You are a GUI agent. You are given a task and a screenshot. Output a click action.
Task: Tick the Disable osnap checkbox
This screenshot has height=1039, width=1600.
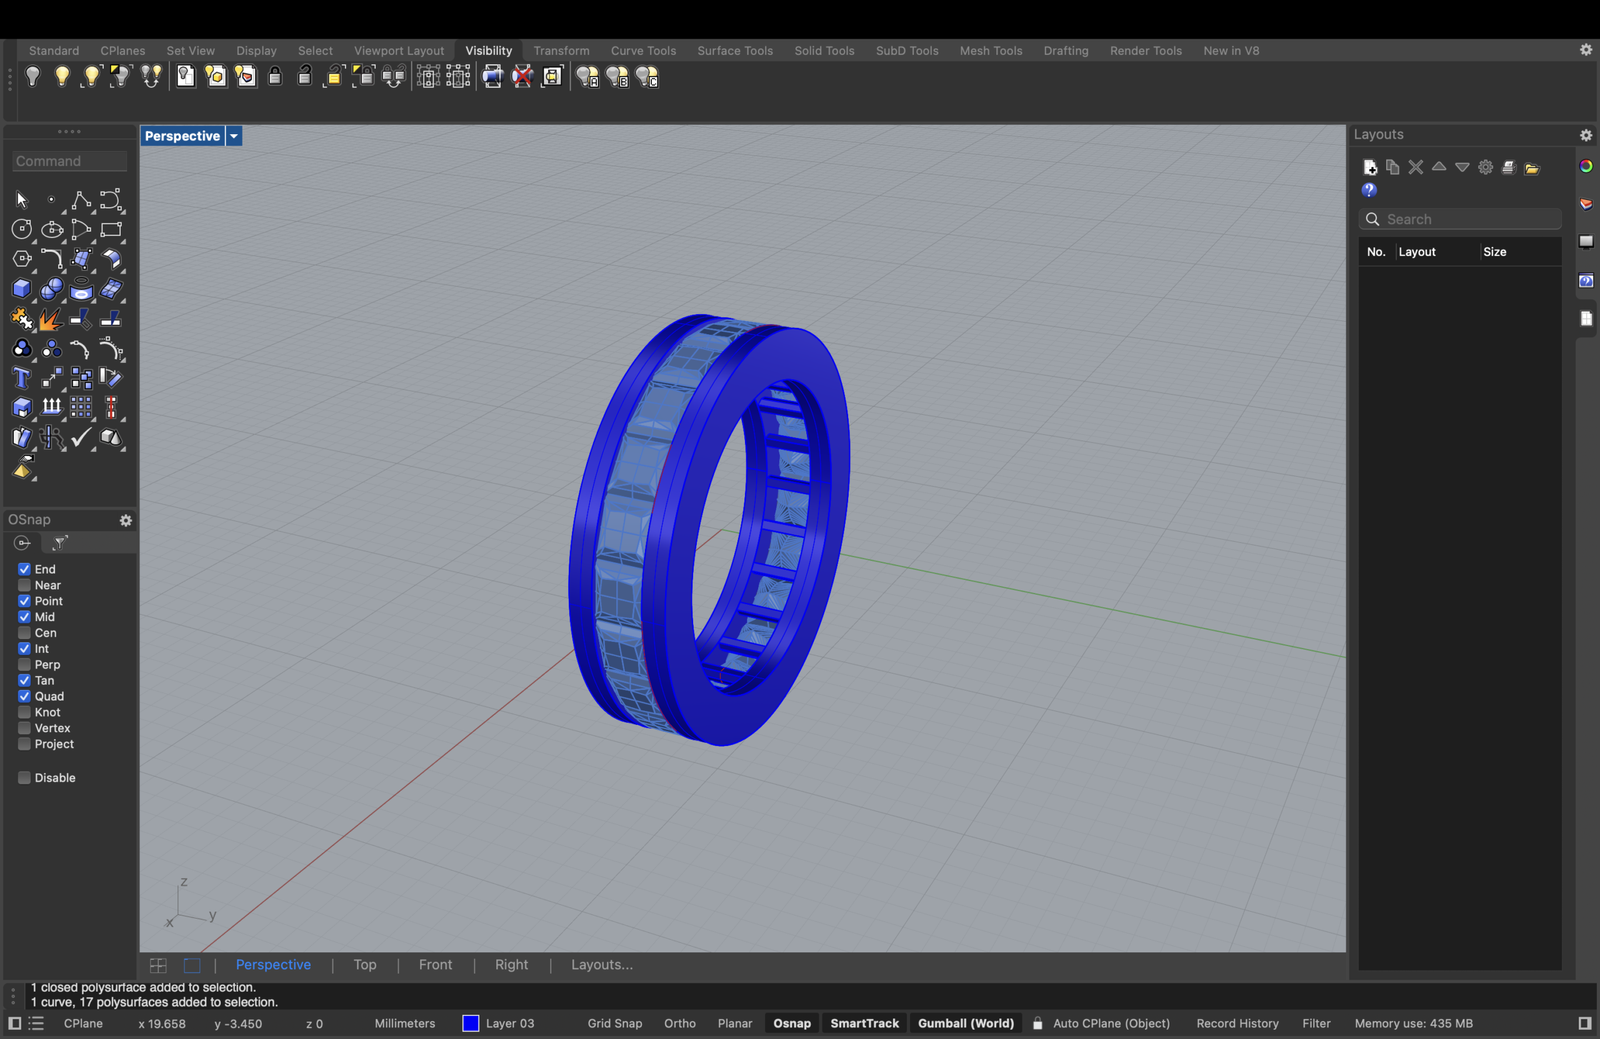point(24,777)
